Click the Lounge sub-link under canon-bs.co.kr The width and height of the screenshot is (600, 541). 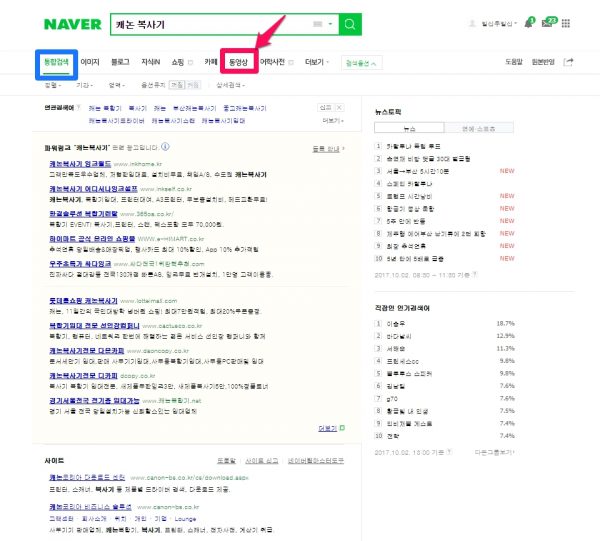[x=185, y=519]
